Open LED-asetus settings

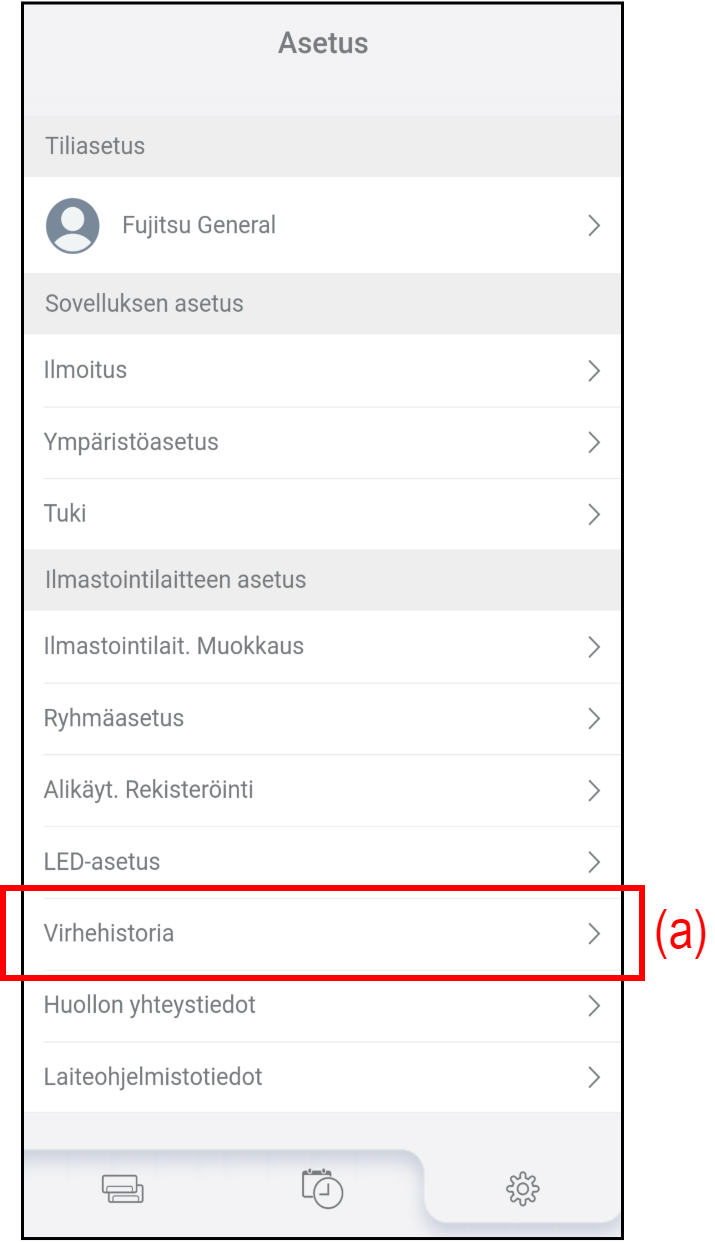[102, 862]
